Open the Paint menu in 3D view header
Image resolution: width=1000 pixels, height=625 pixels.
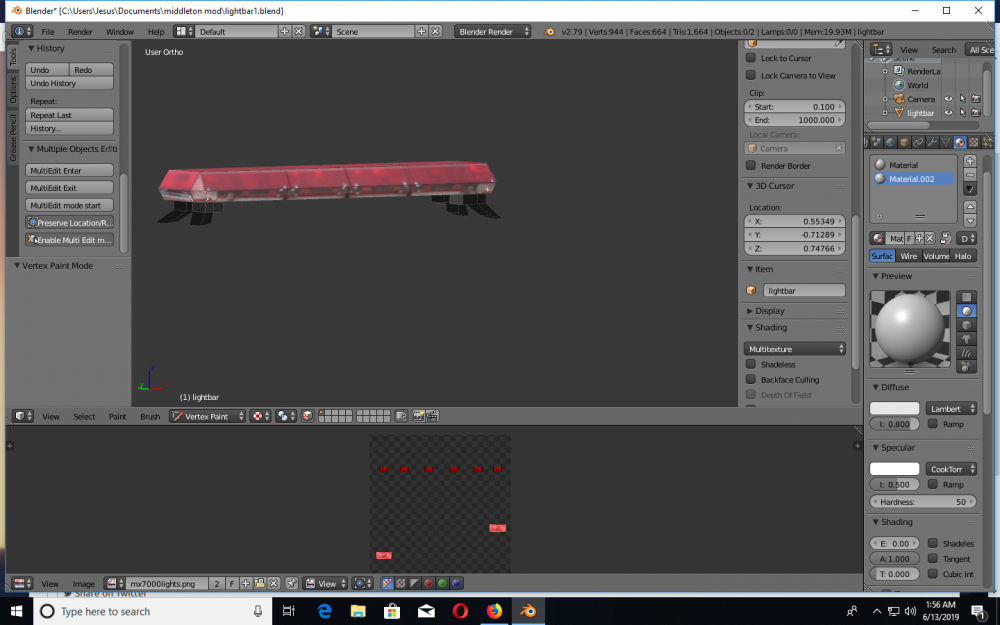(117, 416)
